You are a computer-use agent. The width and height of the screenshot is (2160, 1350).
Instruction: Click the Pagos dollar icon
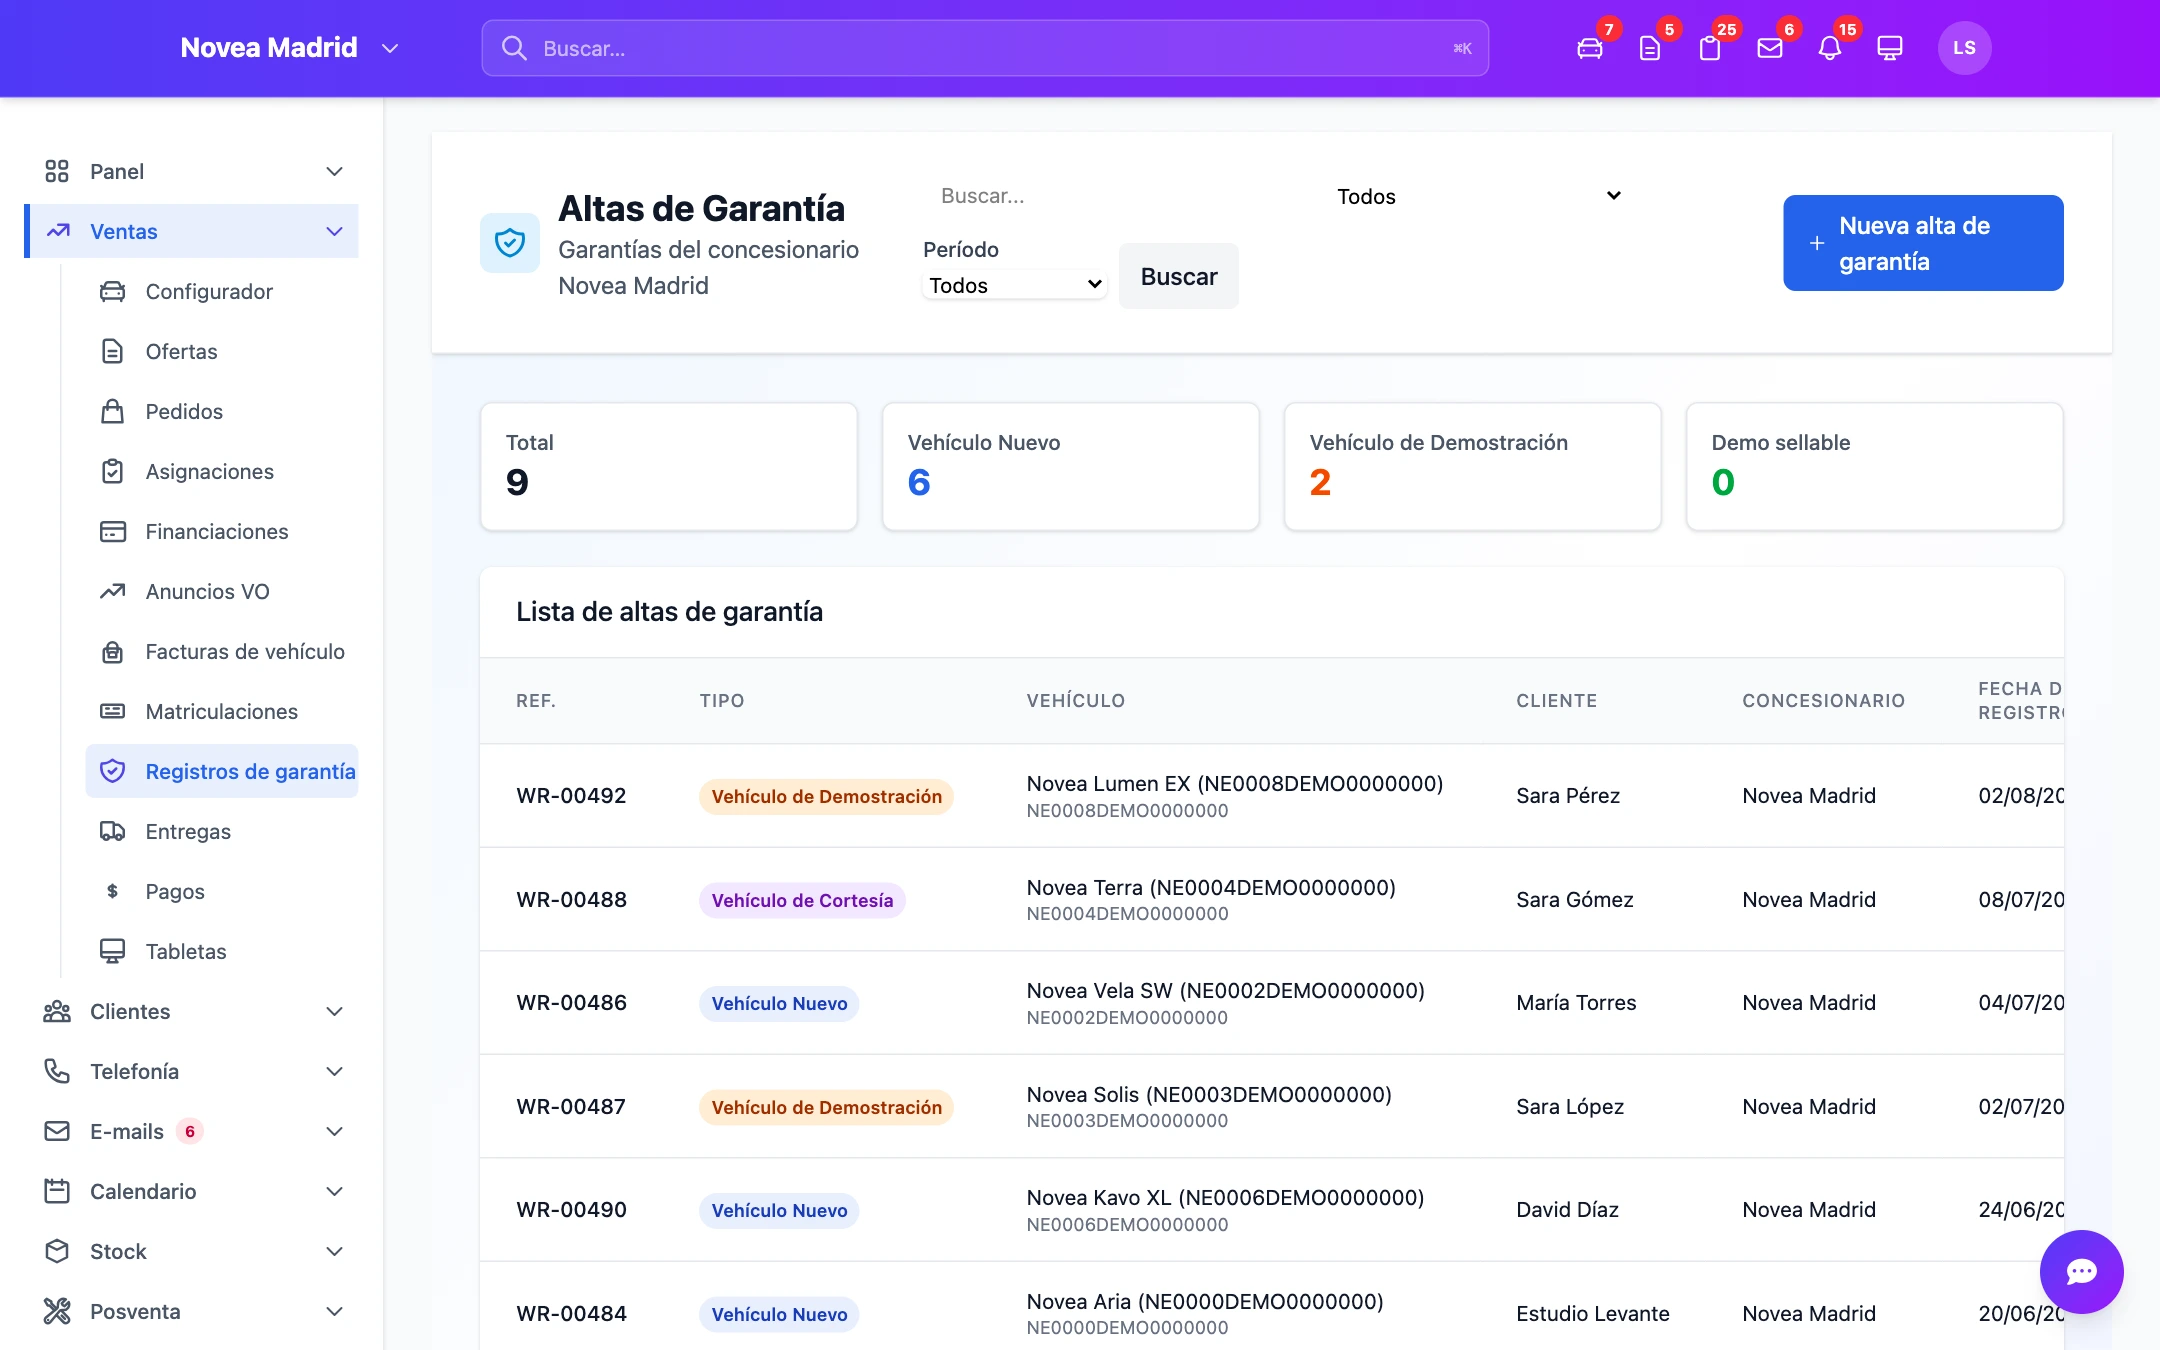pyautogui.click(x=112, y=891)
